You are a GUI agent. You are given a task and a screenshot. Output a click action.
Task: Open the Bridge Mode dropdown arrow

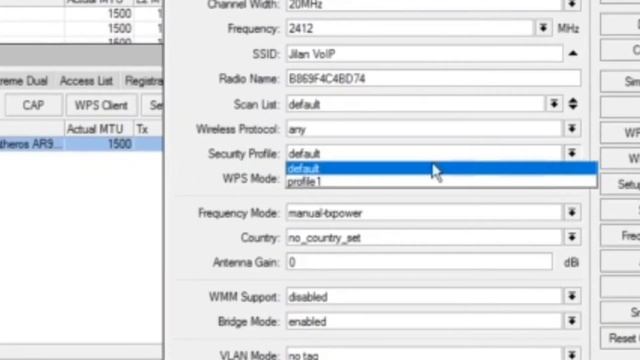(x=572, y=321)
